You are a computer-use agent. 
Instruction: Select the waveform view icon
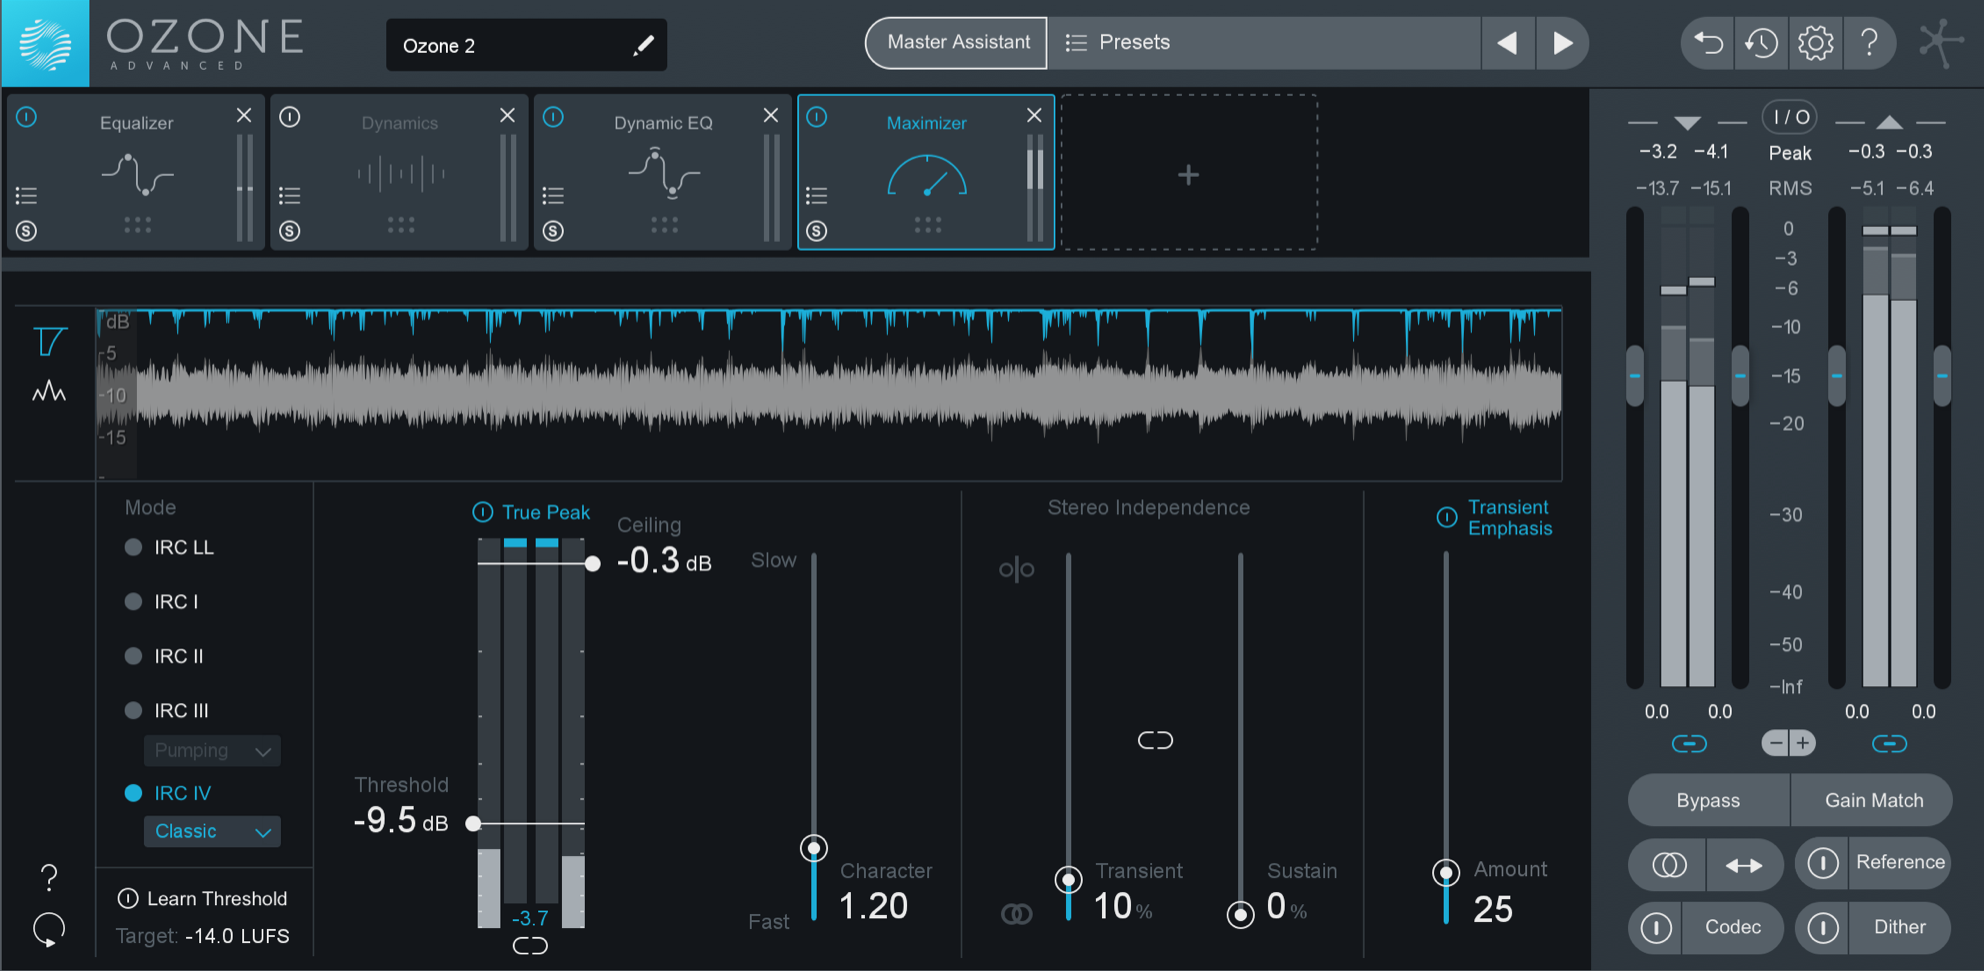click(49, 392)
